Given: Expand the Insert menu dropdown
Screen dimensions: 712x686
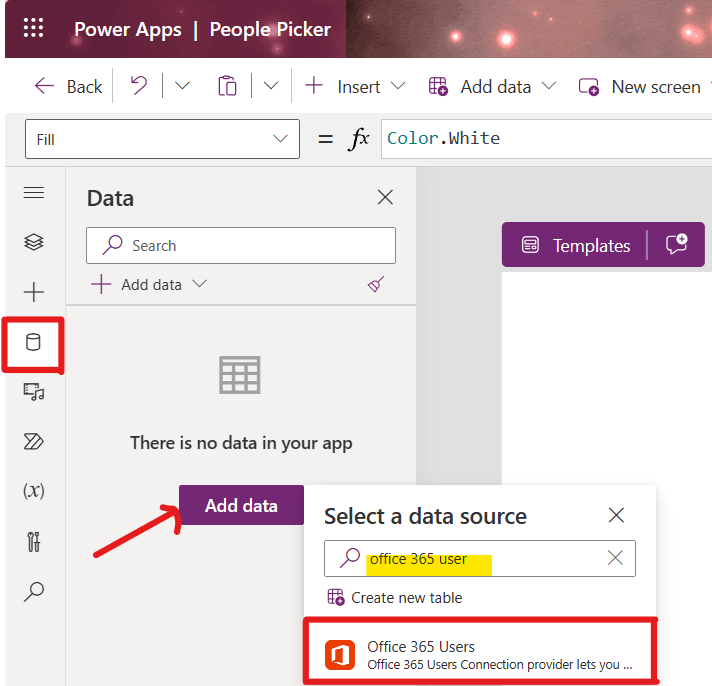Looking at the screenshot, I should 356,86.
